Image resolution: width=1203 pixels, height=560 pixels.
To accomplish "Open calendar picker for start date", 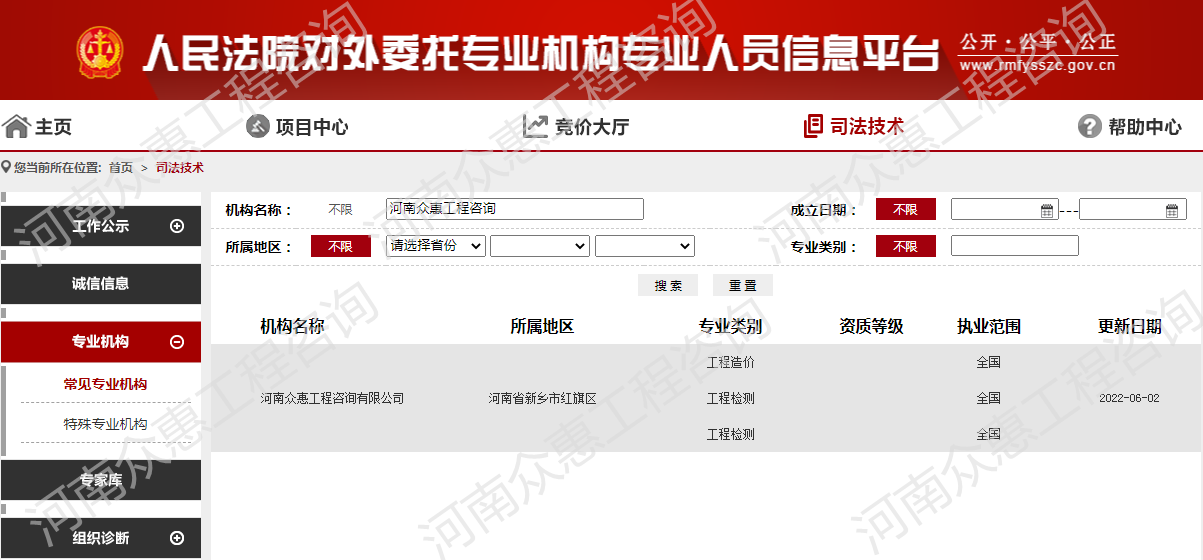I will [1047, 210].
